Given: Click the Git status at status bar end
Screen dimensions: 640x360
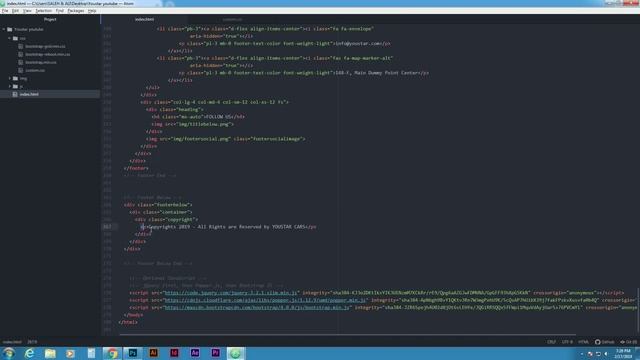Looking at the screenshot, I should tap(629, 342).
